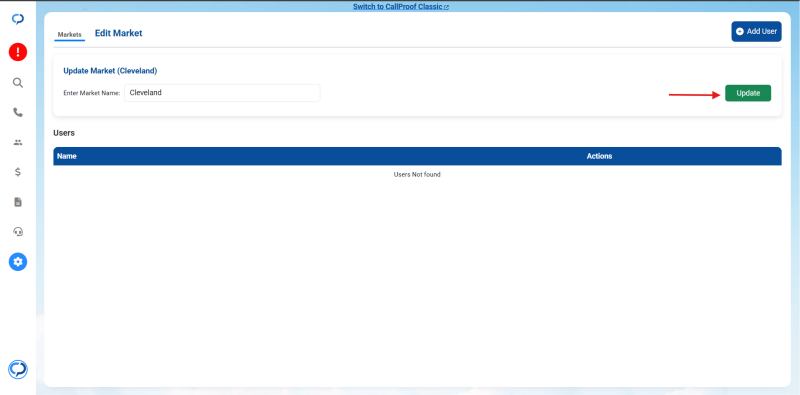Click the Add User button
800x395 pixels.
(x=756, y=31)
